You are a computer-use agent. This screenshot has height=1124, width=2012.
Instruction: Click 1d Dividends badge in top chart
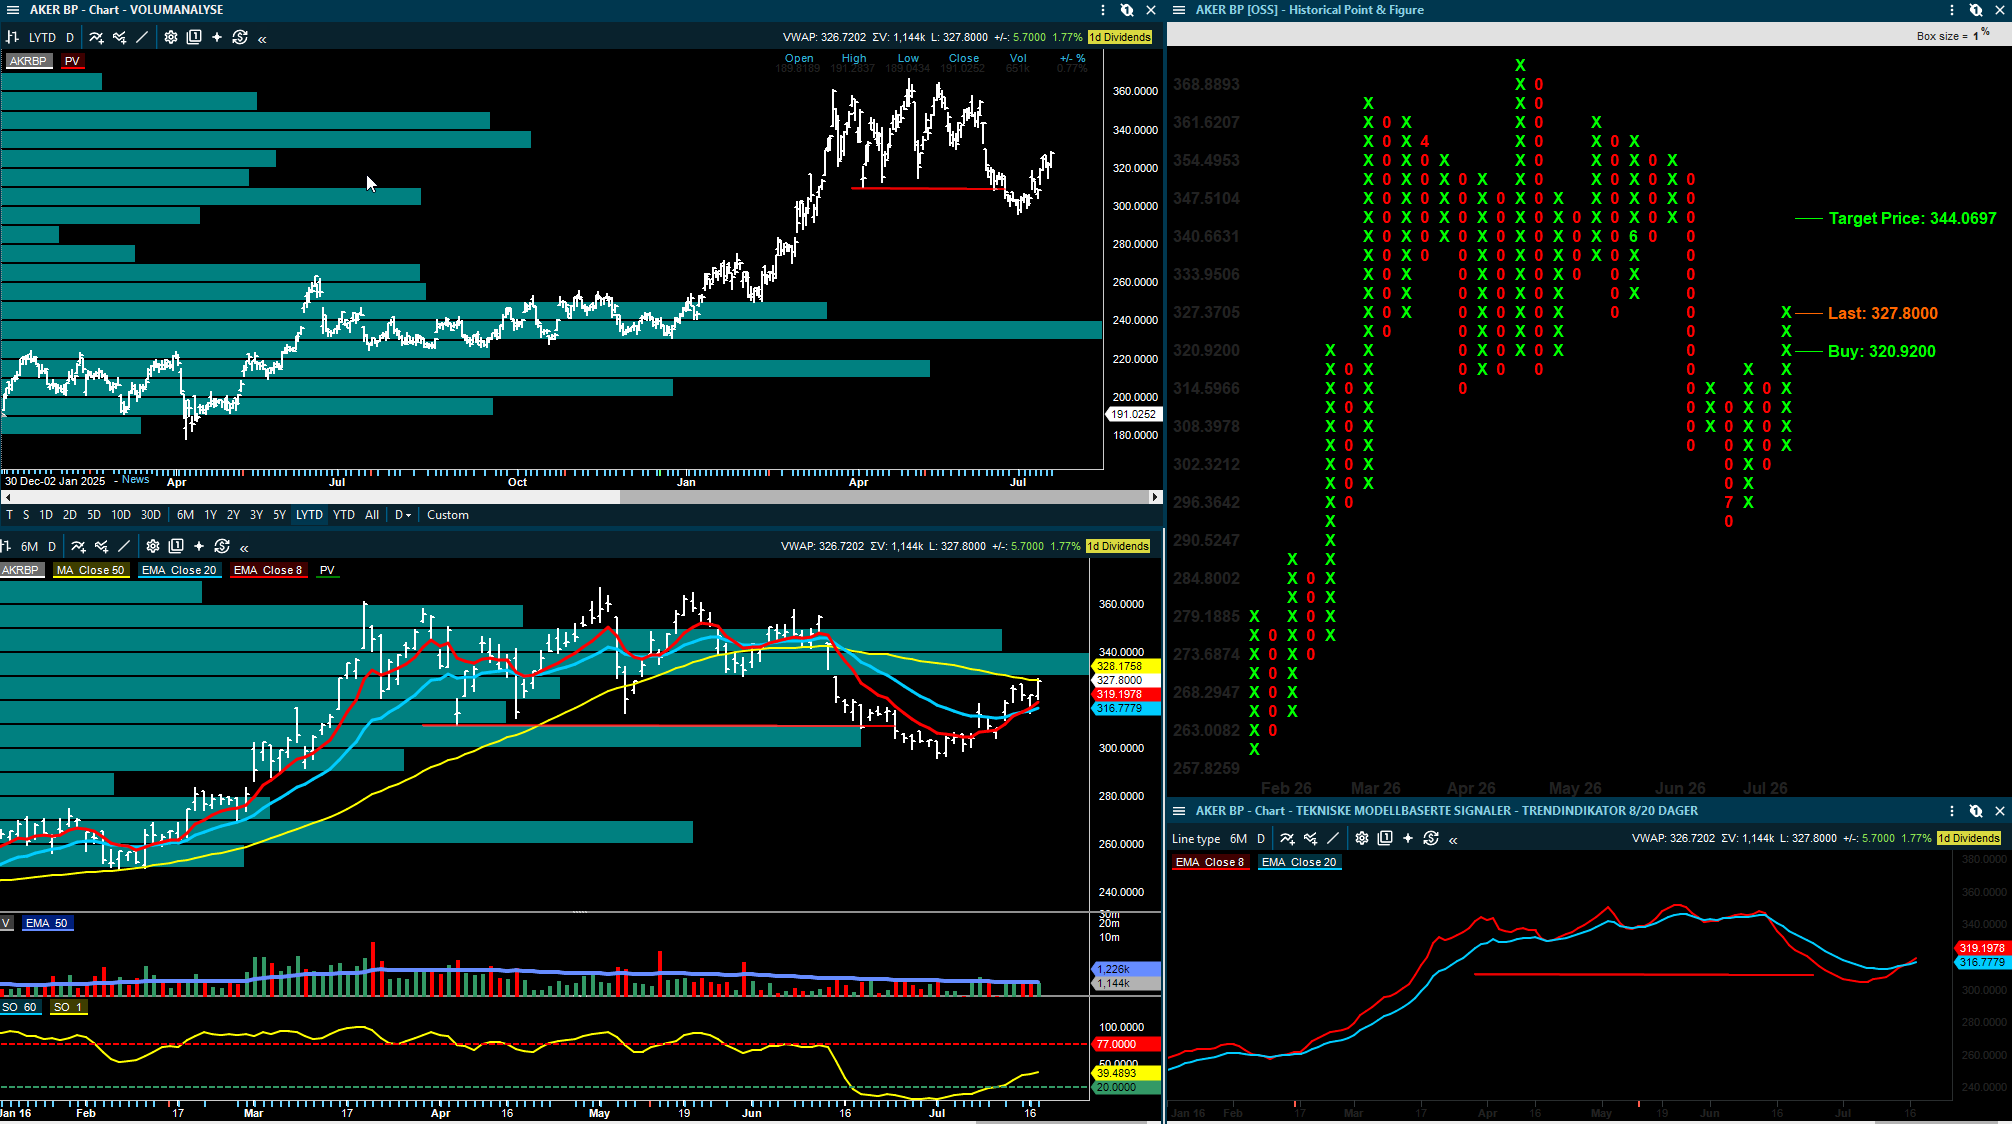click(x=1120, y=37)
